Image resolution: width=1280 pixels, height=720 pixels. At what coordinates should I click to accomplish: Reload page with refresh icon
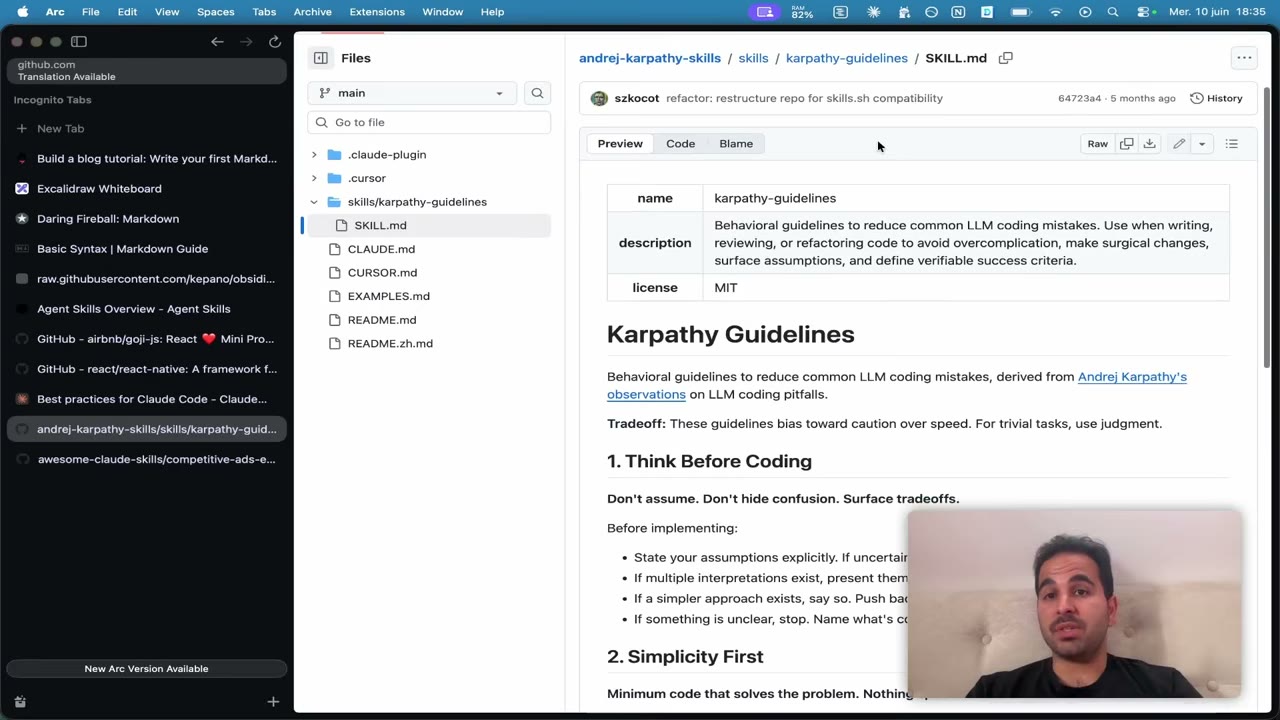click(x=275, y=41)
